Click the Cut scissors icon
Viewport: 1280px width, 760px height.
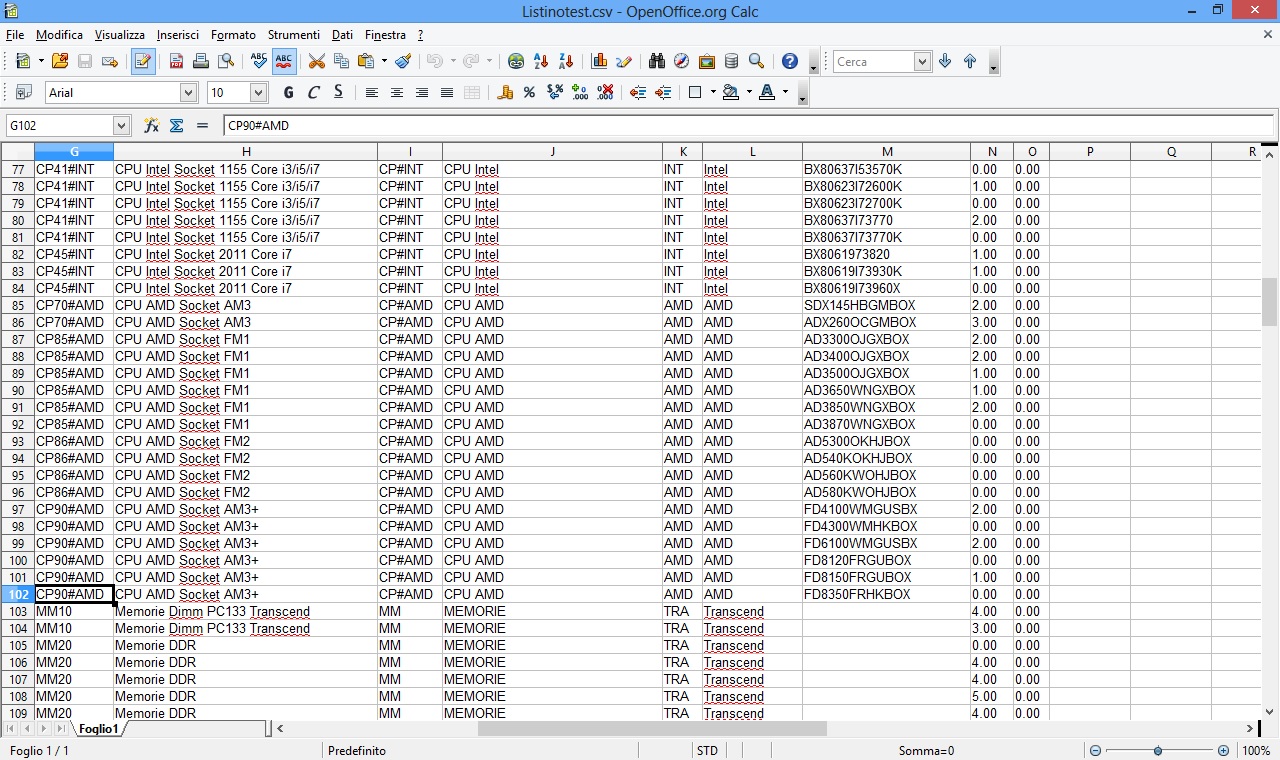click(317, 61)
